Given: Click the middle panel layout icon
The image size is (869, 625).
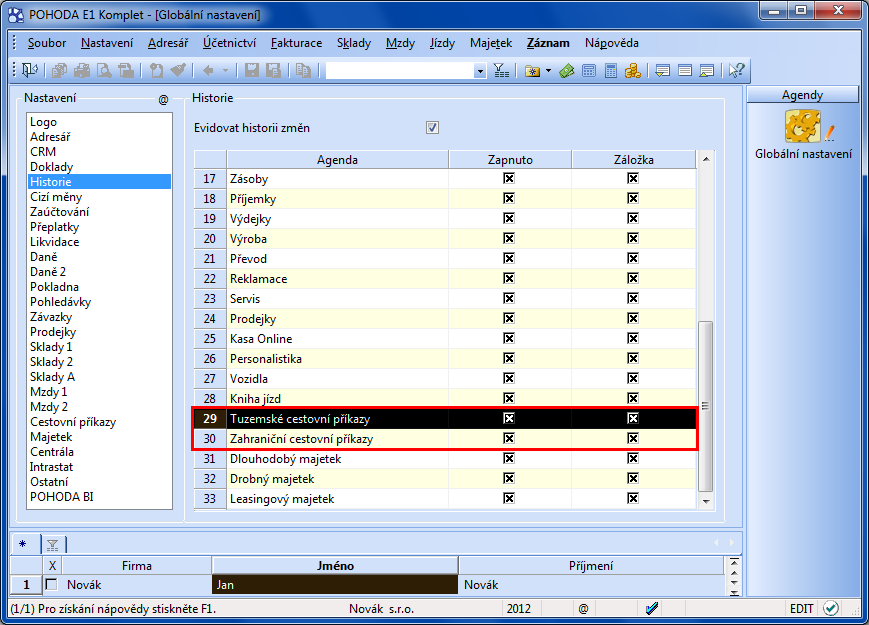Looking at the screenshot, I should [685, 70].
